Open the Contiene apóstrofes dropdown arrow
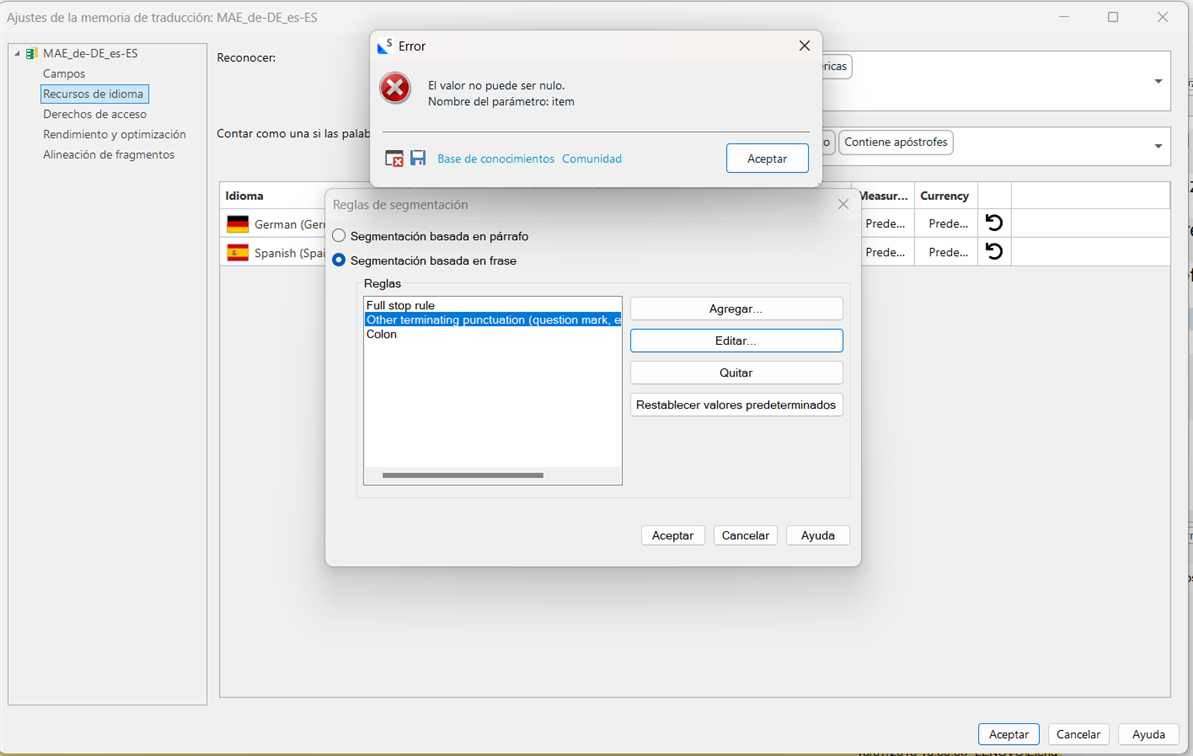Screen dimensions: 1193x756 click(x=1158, y=145)
